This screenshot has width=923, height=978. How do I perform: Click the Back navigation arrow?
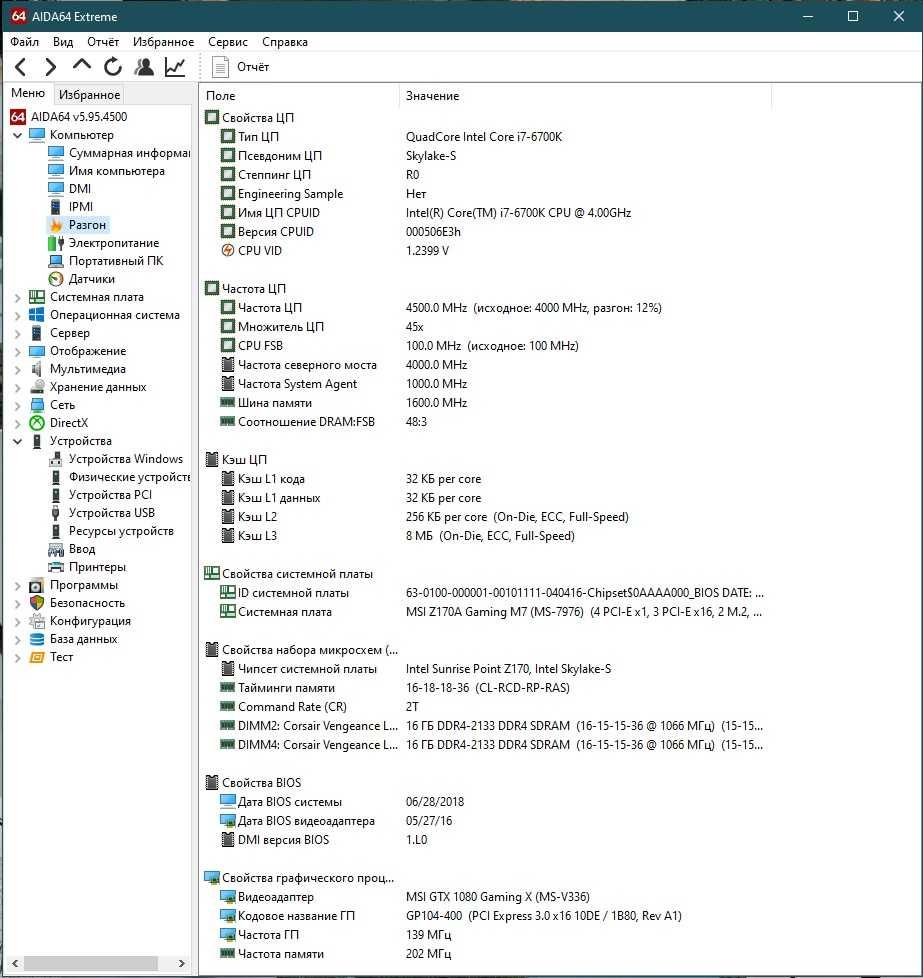click(21, 67)
